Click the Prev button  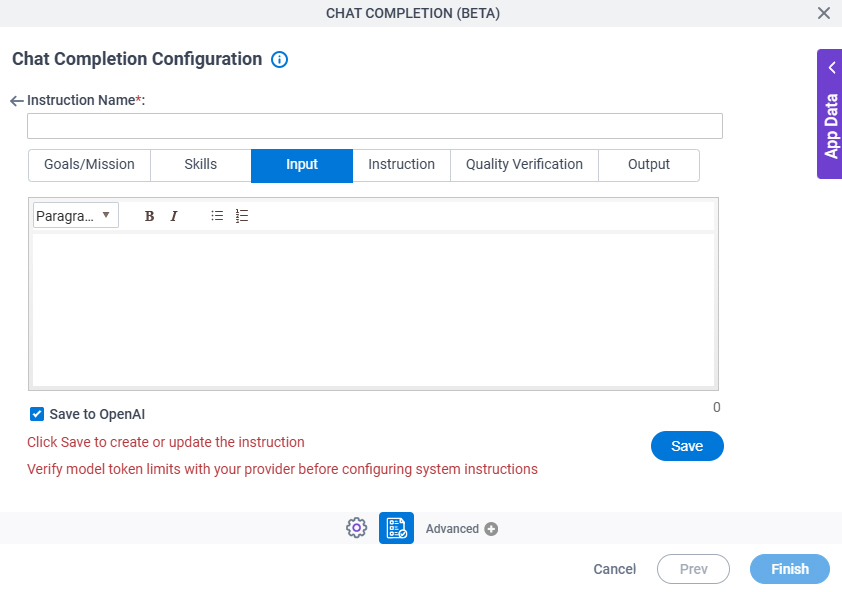coord(693,569)
